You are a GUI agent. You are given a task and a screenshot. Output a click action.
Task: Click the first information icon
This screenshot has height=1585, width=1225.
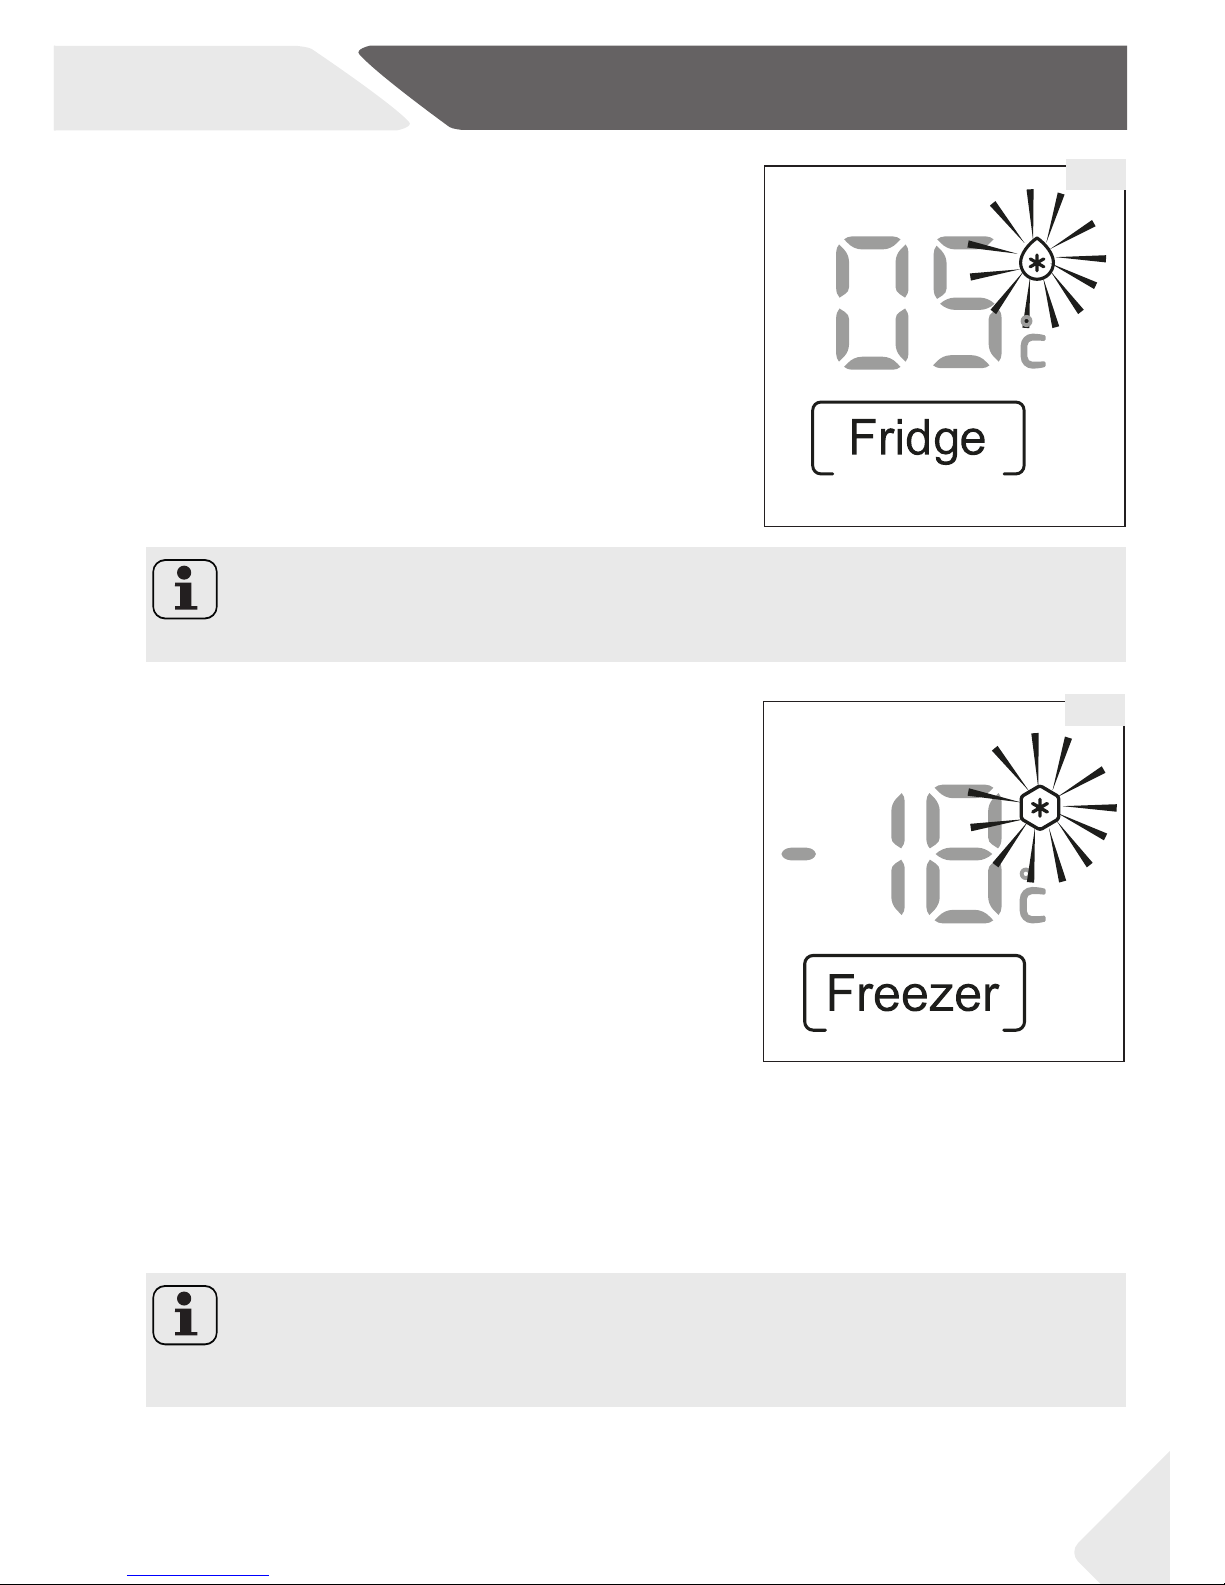pos(185,590)
